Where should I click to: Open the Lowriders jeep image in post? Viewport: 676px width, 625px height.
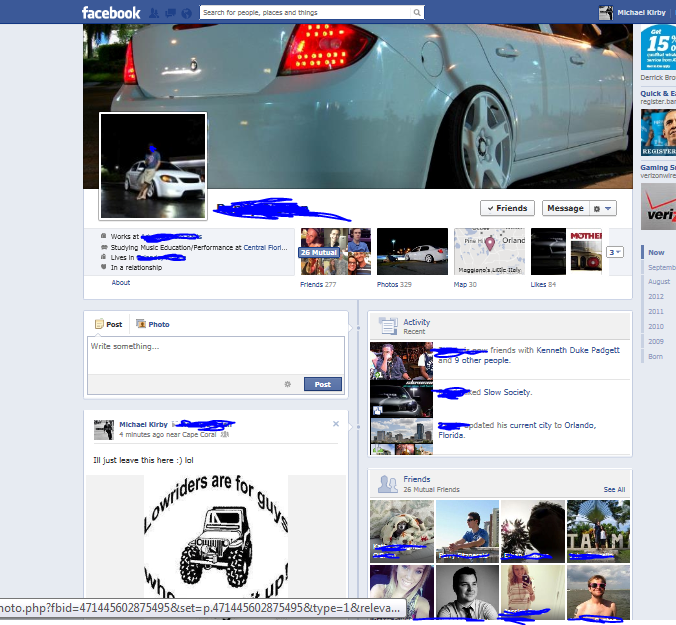pyautogui.click(x=216, y=536)
